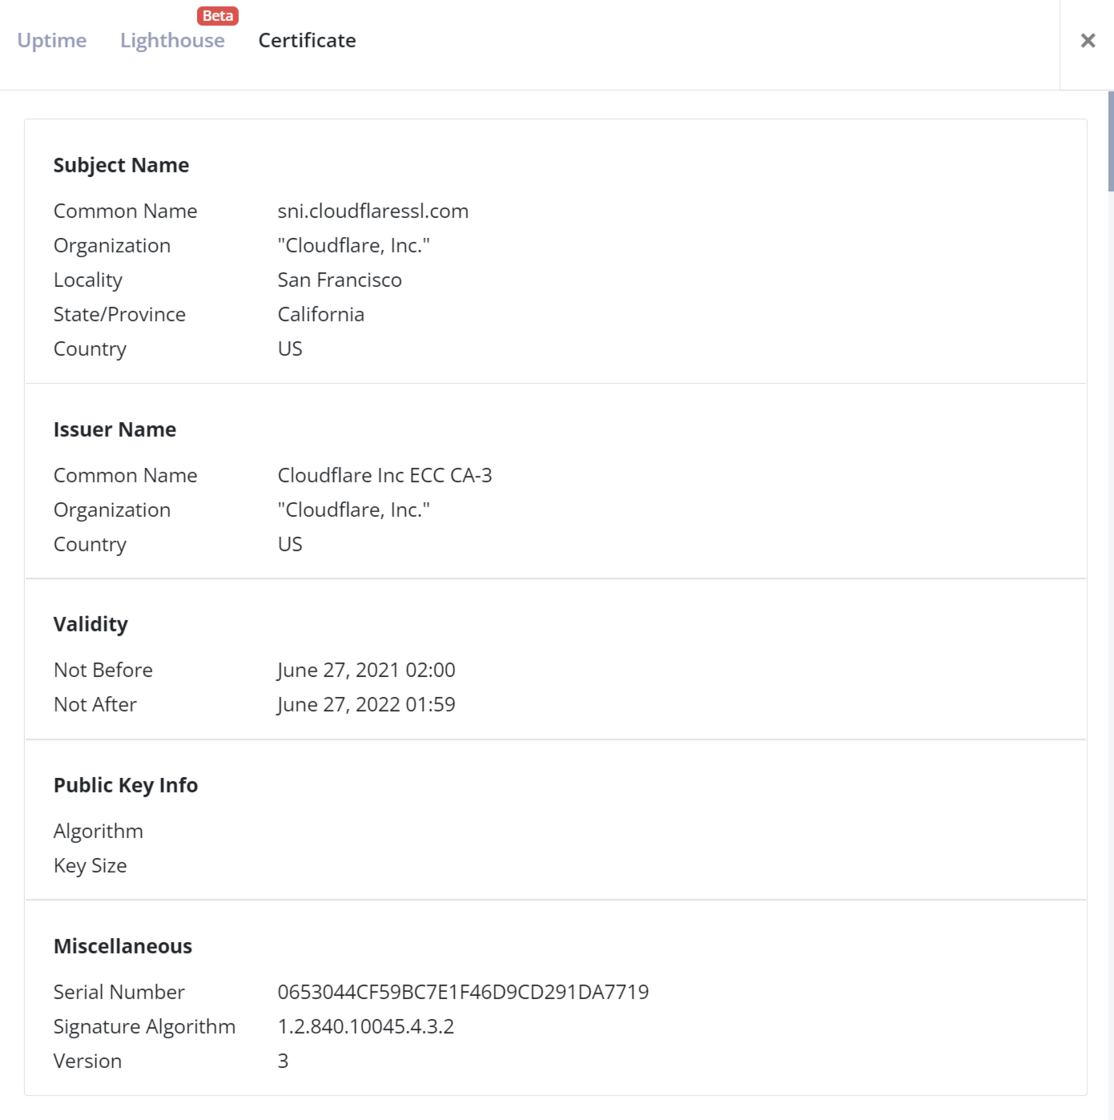Switch to the Uptime tab
This screenshot has height=1120, width=1114.
point(51,41)
